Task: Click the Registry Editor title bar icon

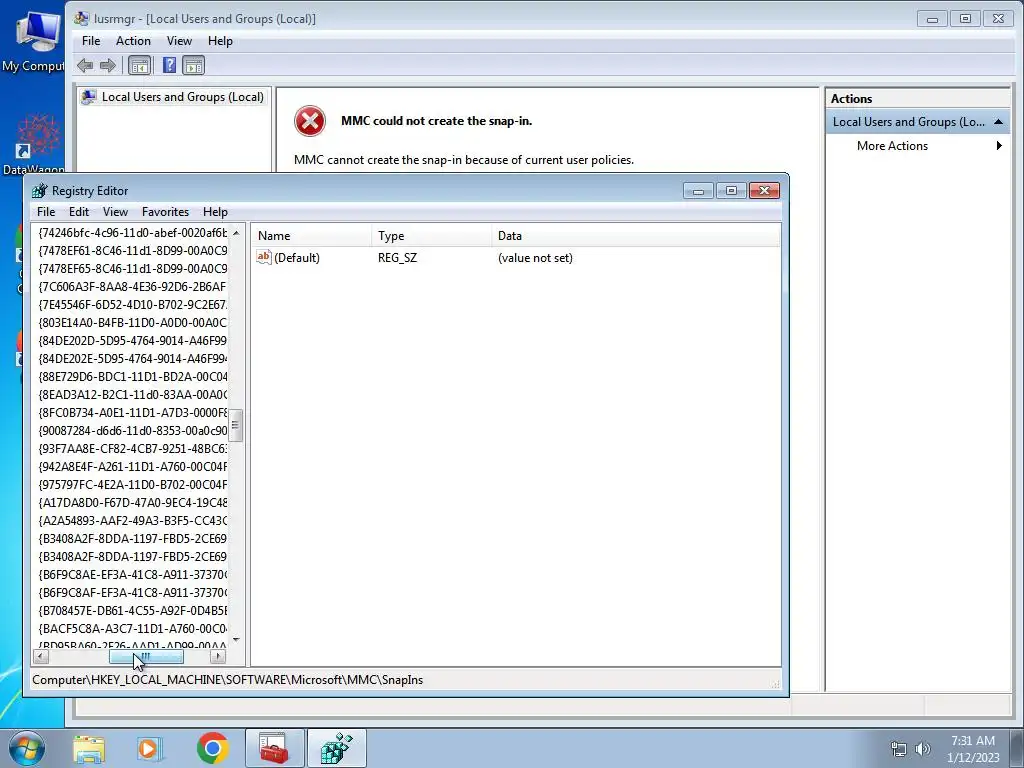Action: click(x=40, y=191)
